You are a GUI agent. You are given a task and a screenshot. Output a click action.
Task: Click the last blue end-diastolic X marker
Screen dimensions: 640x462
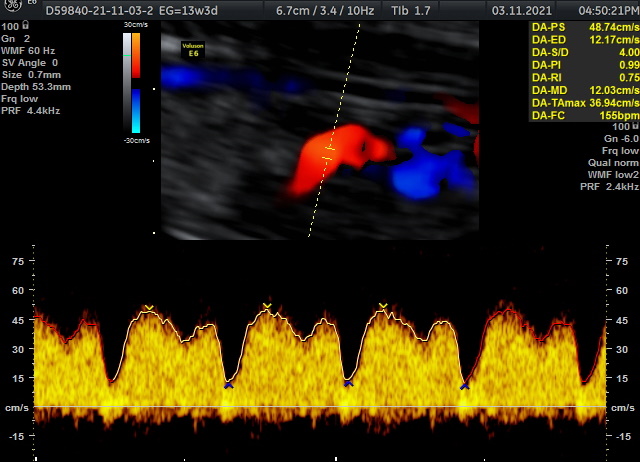(x=465, y=385)
